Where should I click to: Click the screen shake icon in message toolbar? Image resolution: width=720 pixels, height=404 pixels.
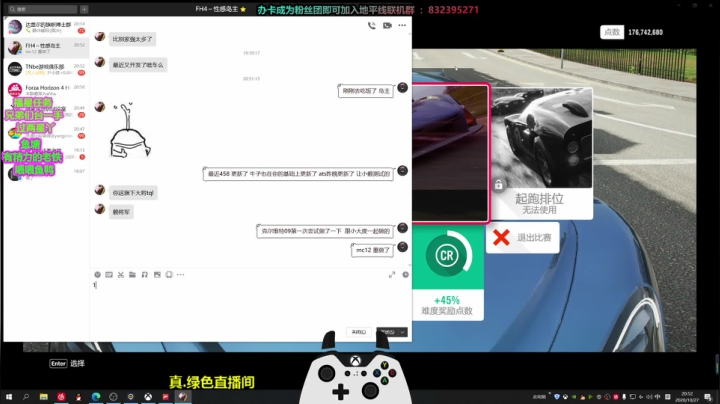click(x=169, y=275)
